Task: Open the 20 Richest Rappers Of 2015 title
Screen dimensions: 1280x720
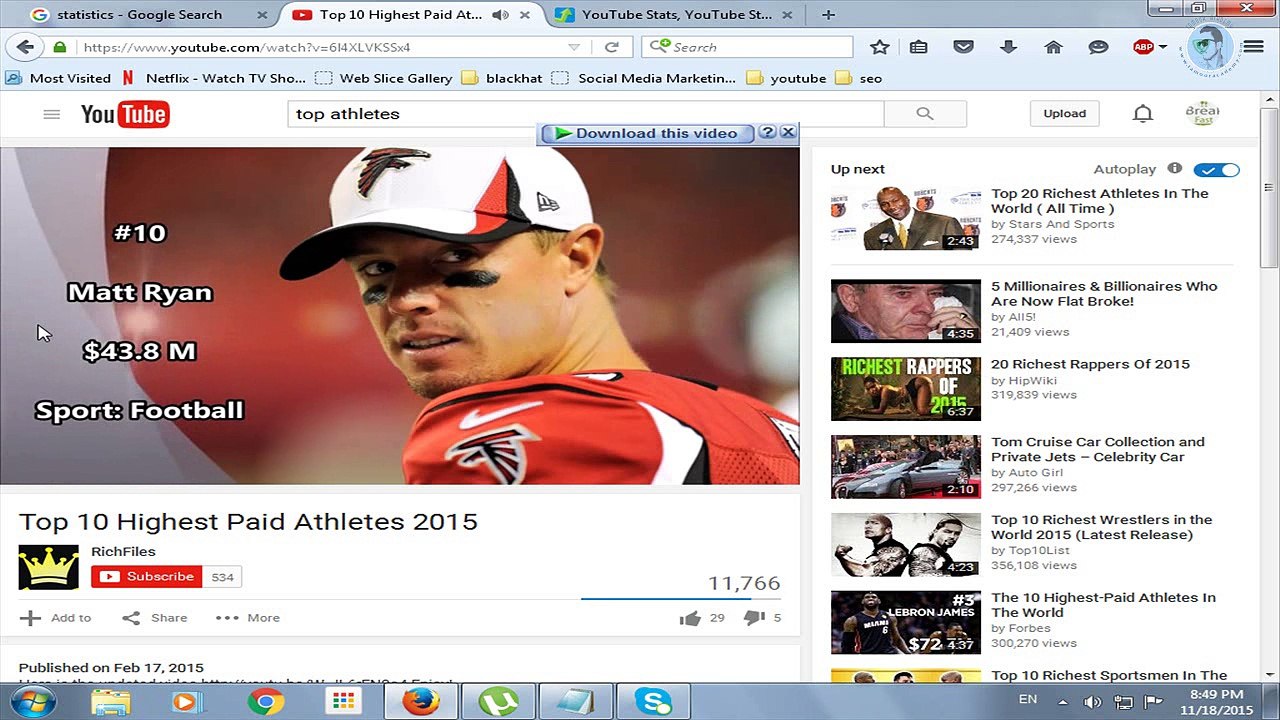Action: pyautogui.click(x=1090, y=364)
